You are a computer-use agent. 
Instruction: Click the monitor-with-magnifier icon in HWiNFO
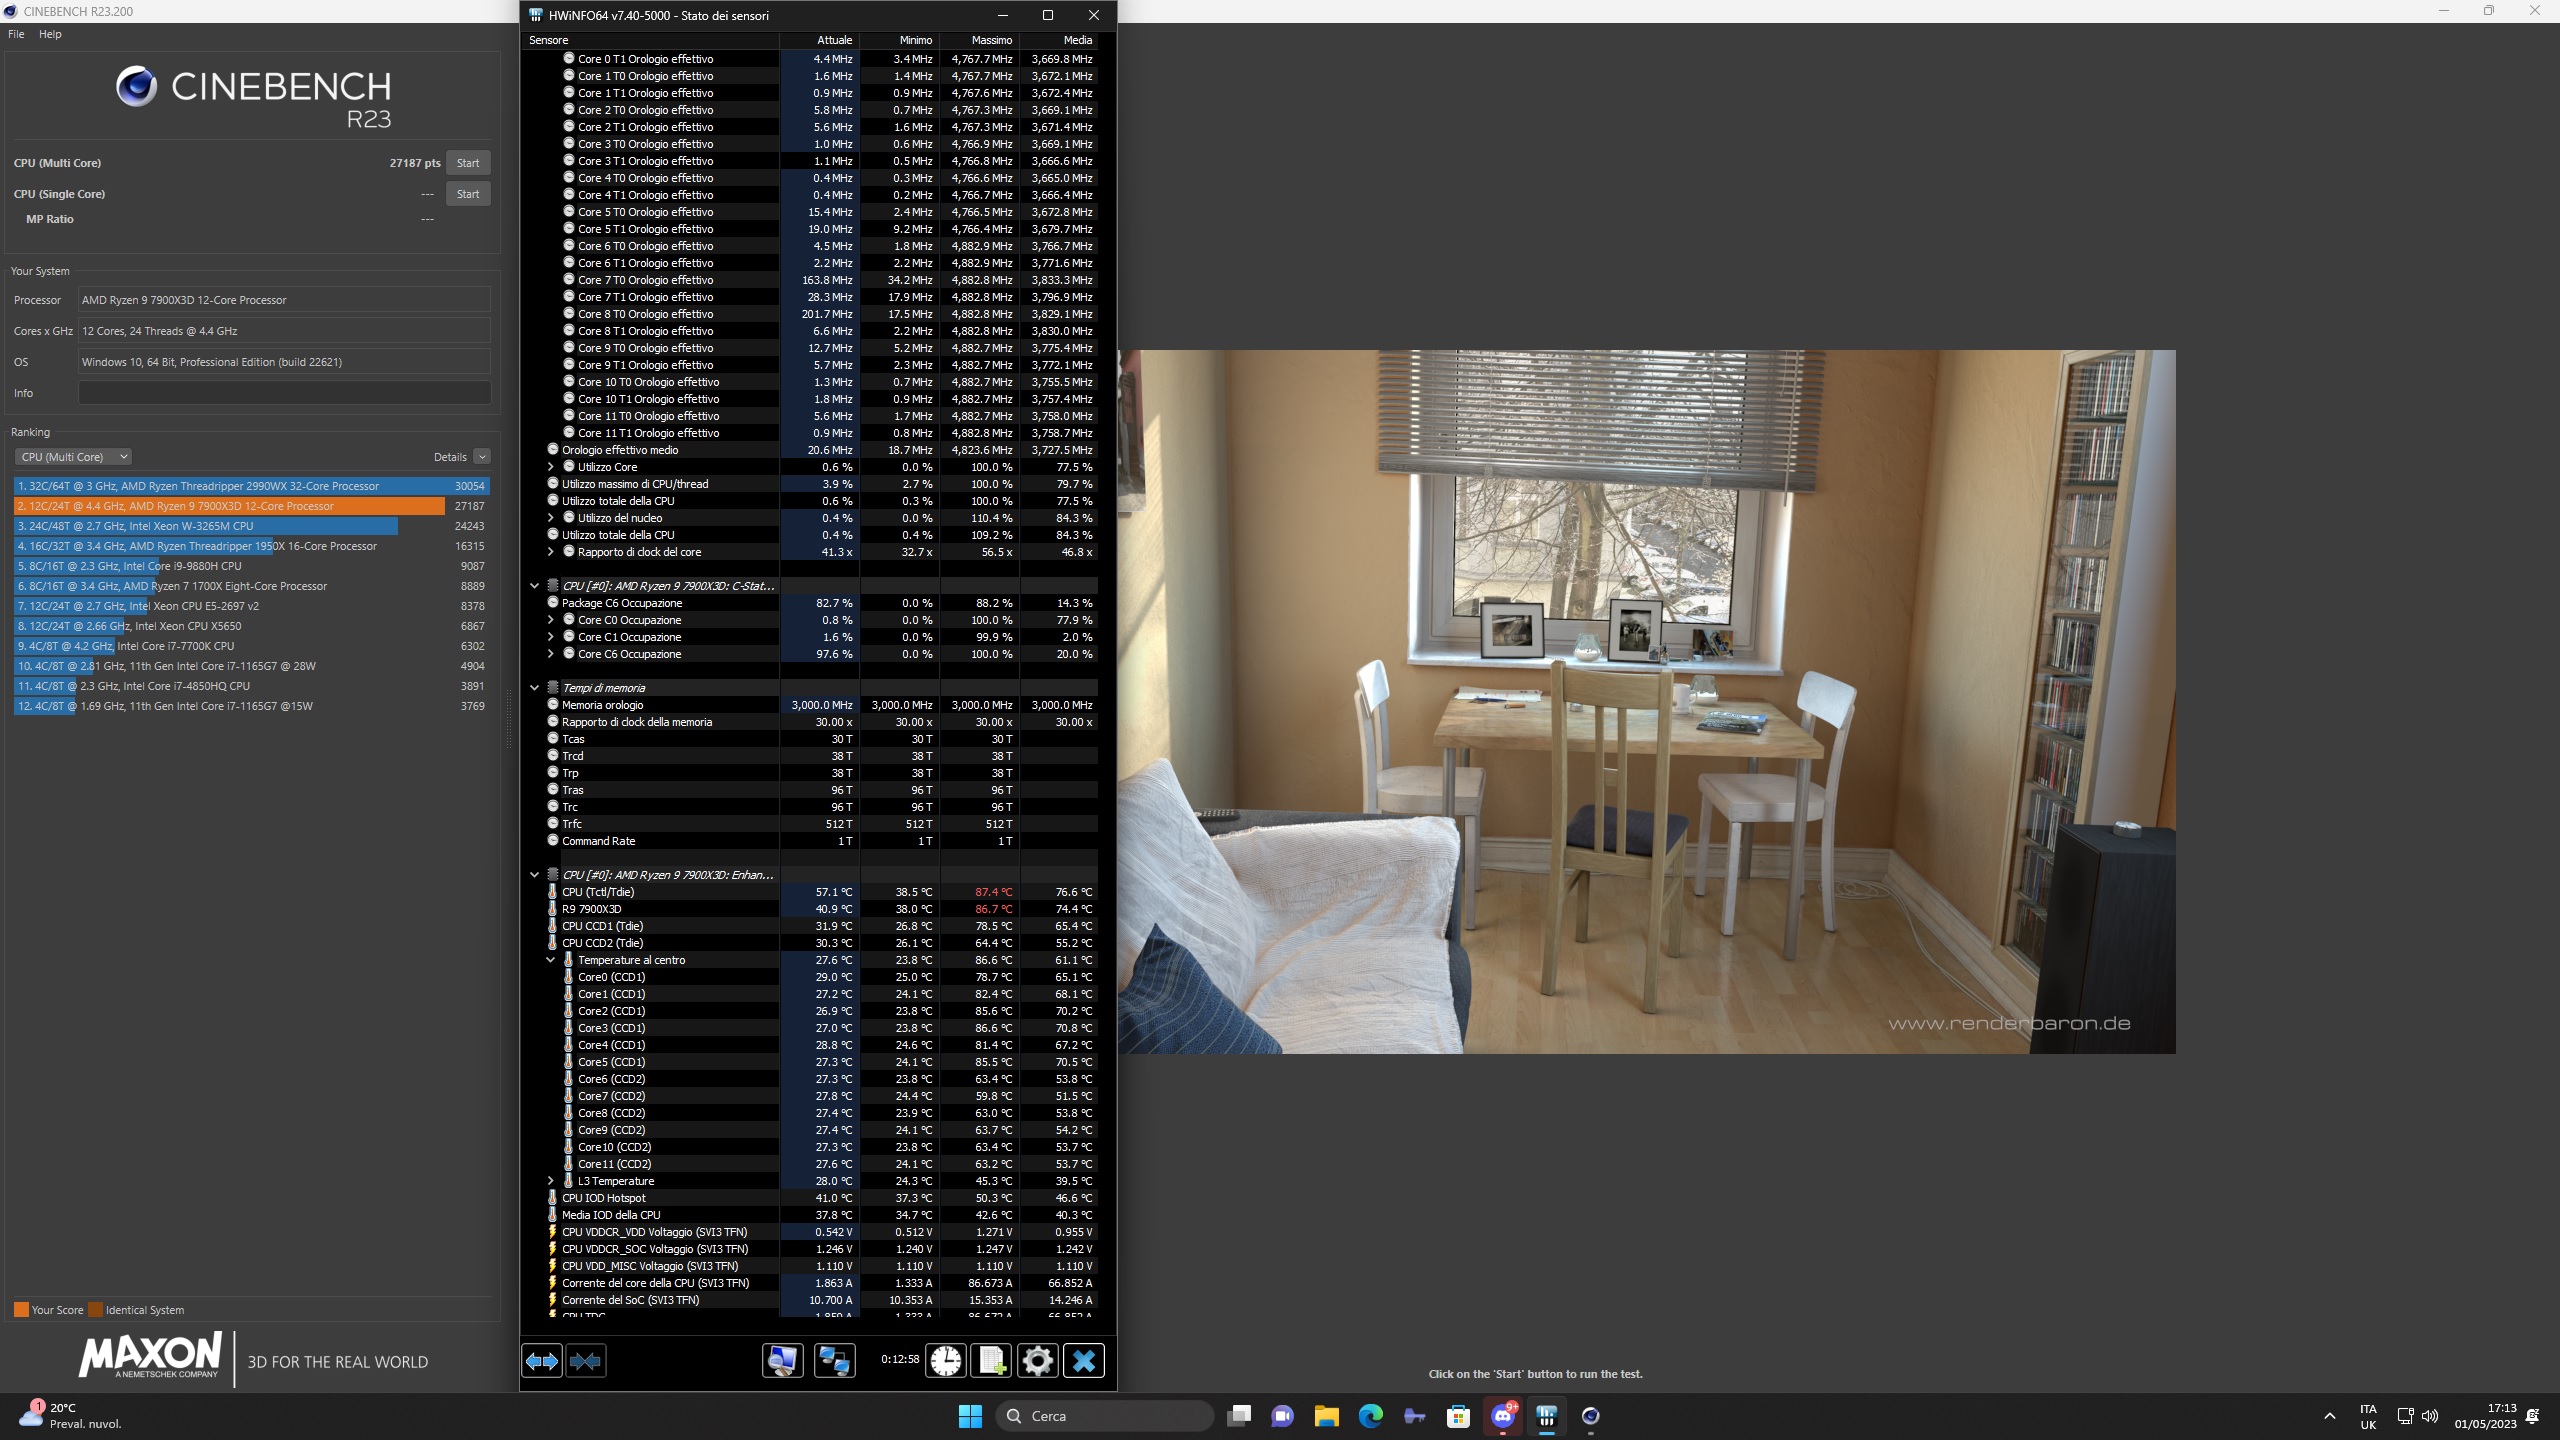[x=783, y=1360]
